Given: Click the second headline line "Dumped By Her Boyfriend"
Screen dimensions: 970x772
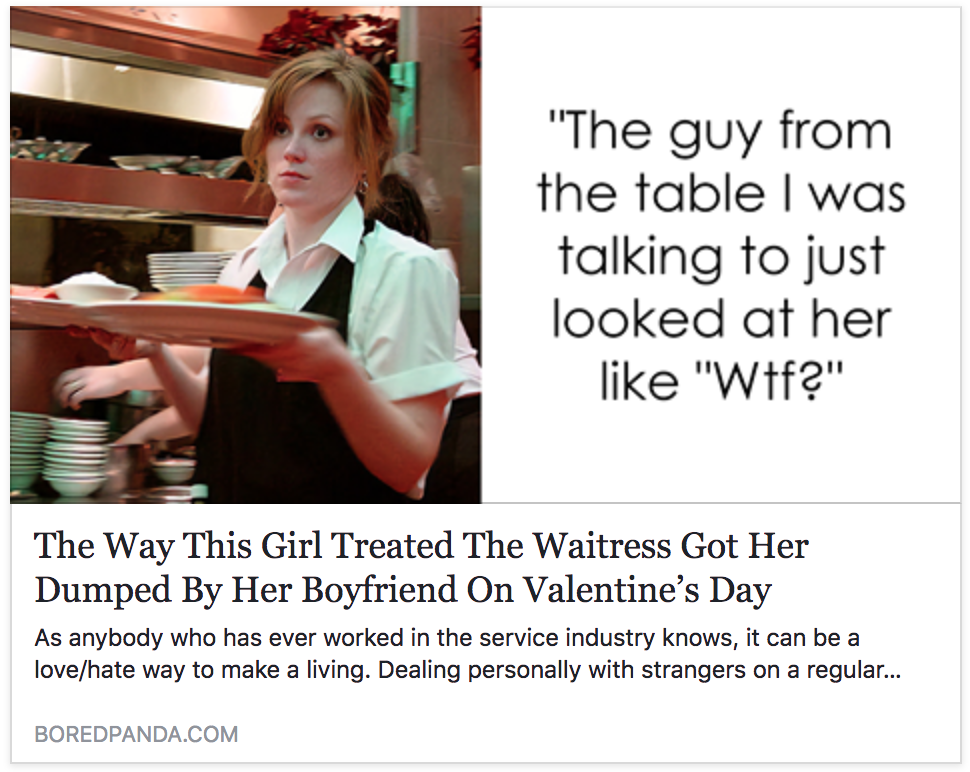Looking at the screenshot, I should (x=246, y=590).
